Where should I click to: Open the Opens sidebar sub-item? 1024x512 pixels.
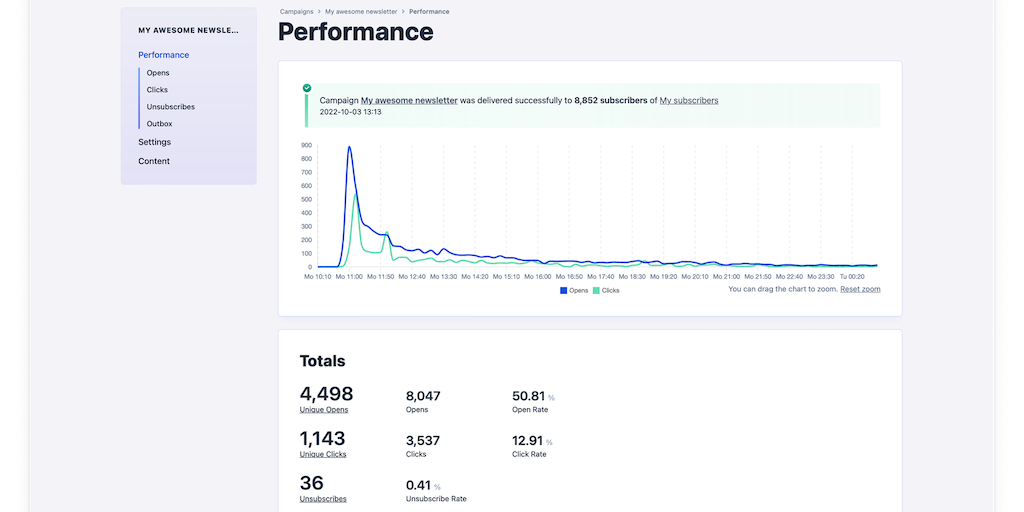(x=158, y=73)
